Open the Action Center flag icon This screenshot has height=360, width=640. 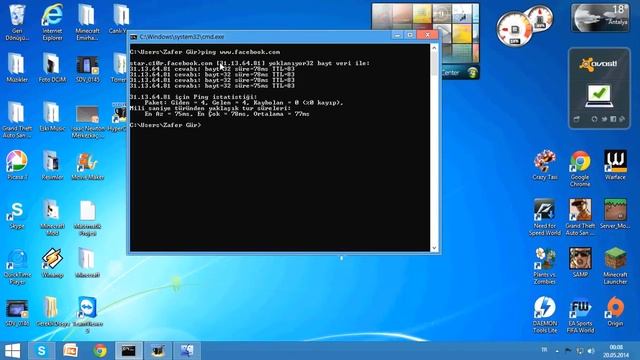tap(568, 351)
